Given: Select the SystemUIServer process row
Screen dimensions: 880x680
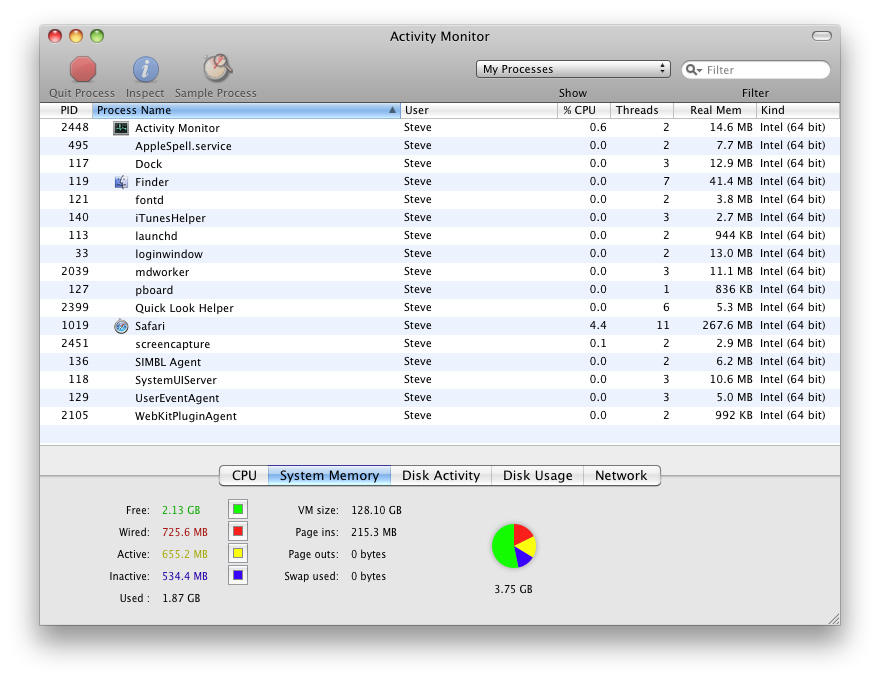Looking at the screenshot, I should coord(439,379).
